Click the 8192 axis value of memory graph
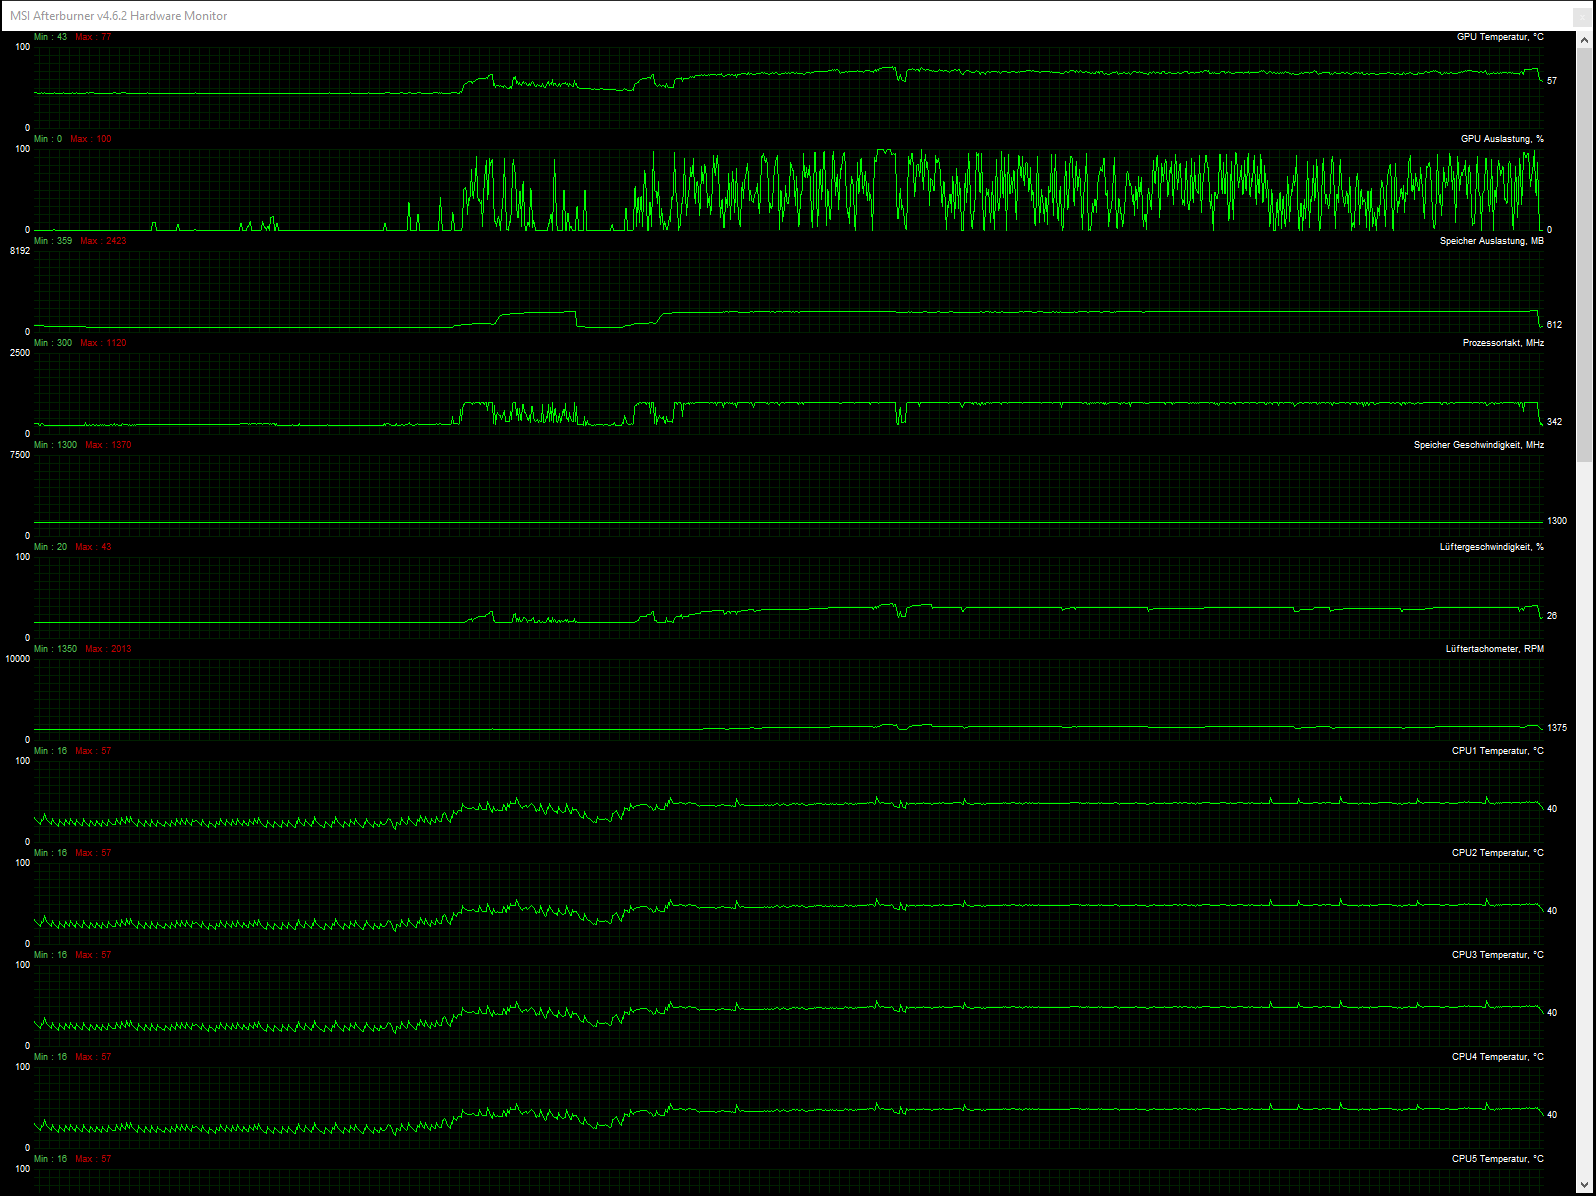The image size is (1596, 1196). point(20,251)
